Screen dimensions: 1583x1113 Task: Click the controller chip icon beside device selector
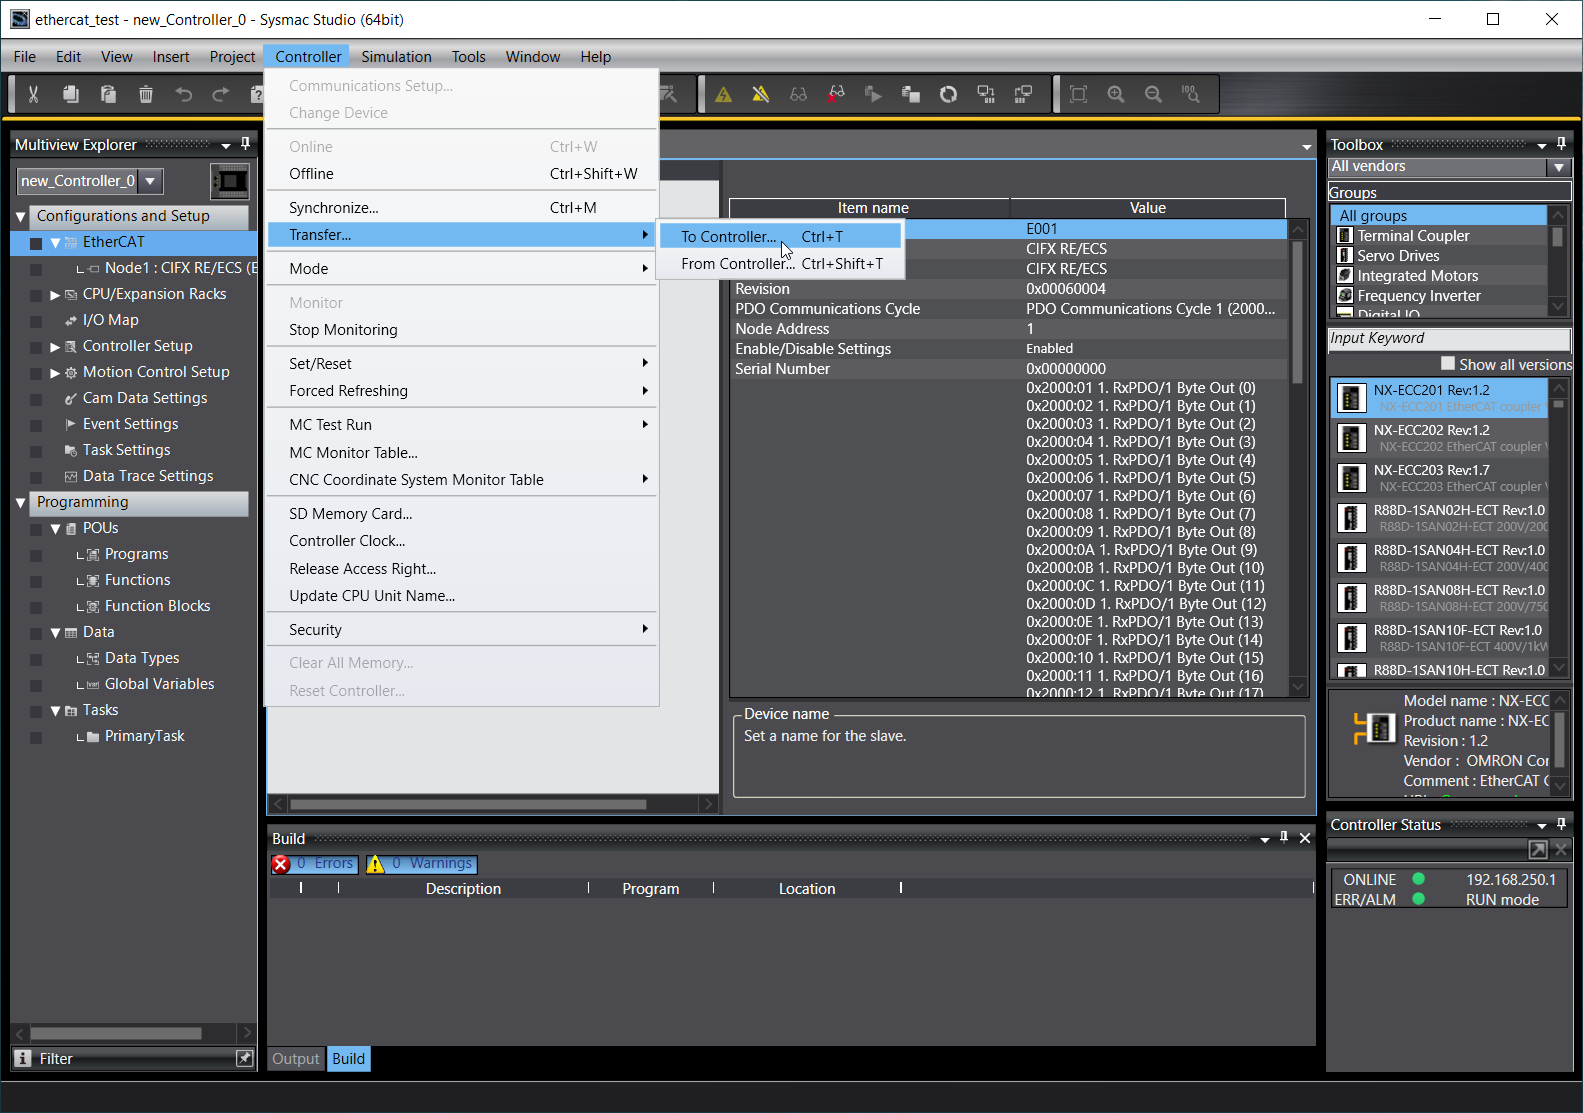tap(230, 181)
